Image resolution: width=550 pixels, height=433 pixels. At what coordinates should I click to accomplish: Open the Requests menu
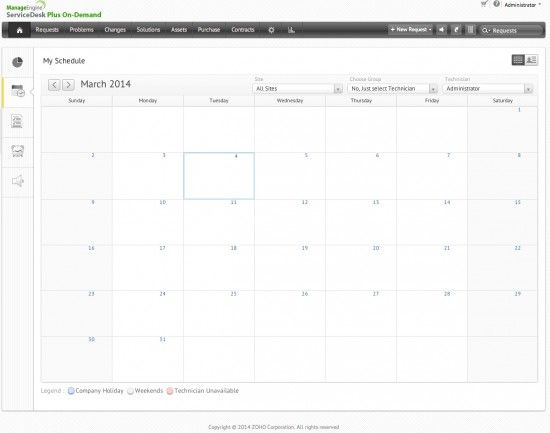click(47, 30)
